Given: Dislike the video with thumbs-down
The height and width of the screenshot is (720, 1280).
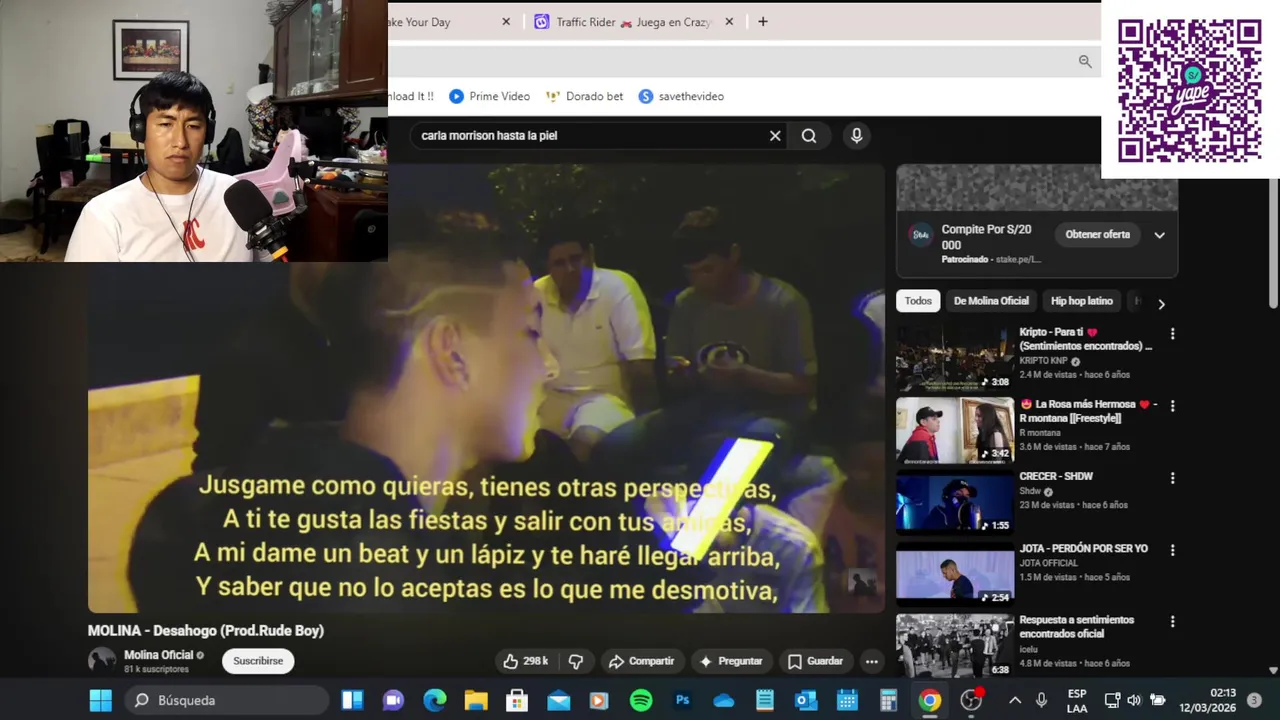Looking at the screenshot, I should (576, 661).
